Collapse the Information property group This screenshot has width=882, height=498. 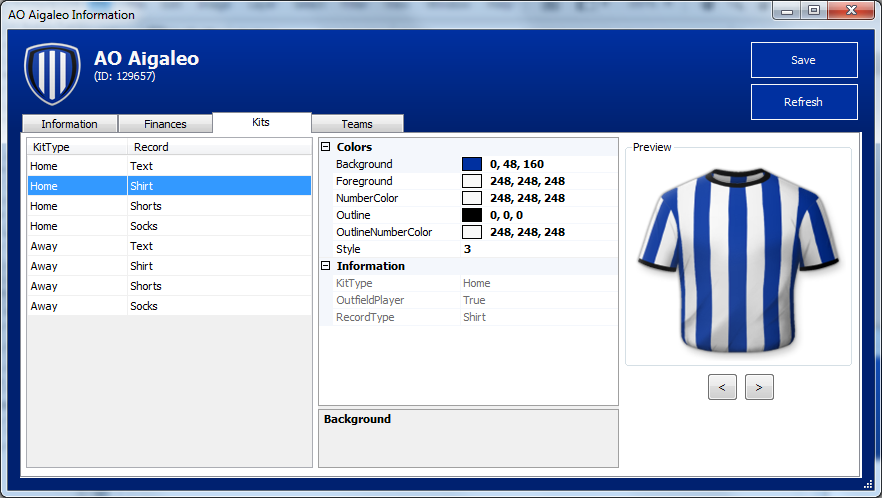pos(325,266)
